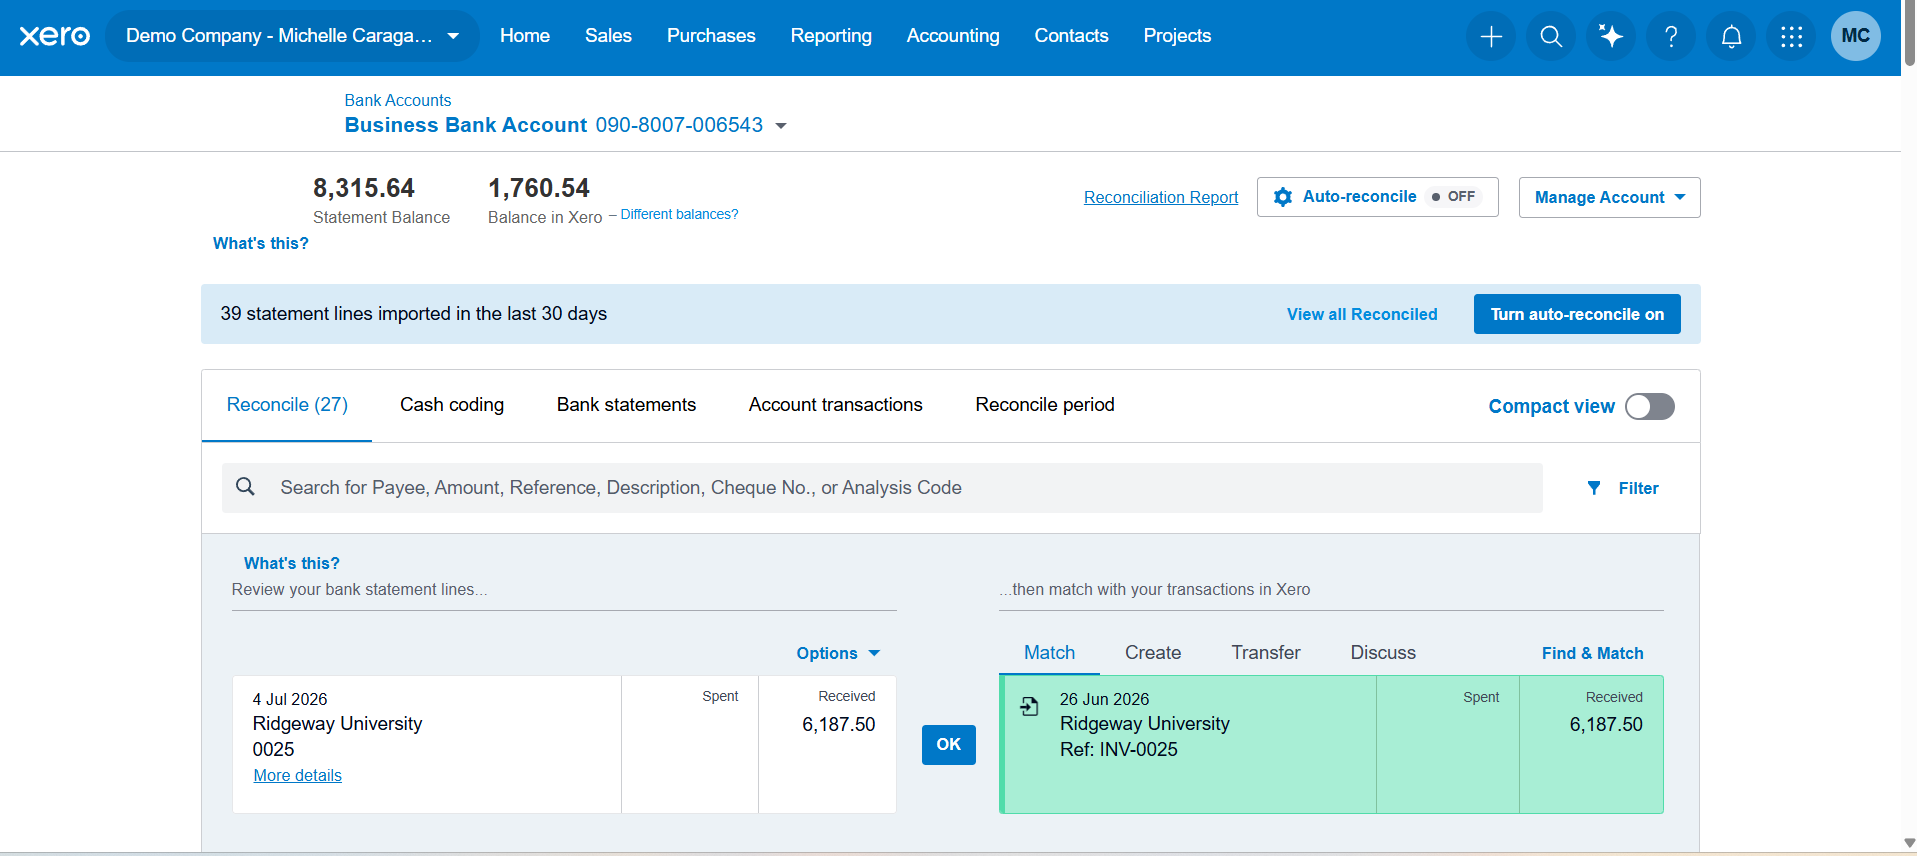Click What's this? above Review statement lines
The height and width of the screenshot is (856, 1917).
(x=292, y=563)
